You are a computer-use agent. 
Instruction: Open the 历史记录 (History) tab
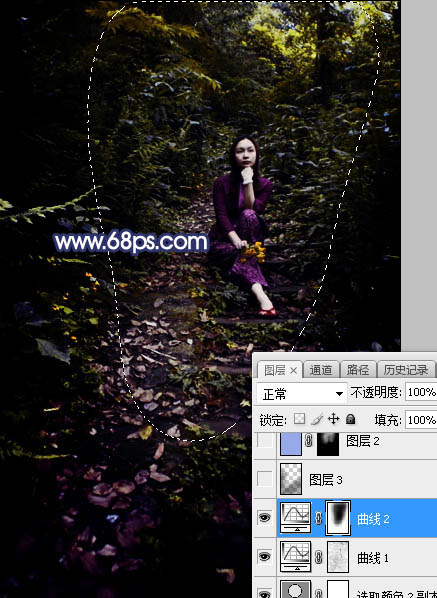406,370
